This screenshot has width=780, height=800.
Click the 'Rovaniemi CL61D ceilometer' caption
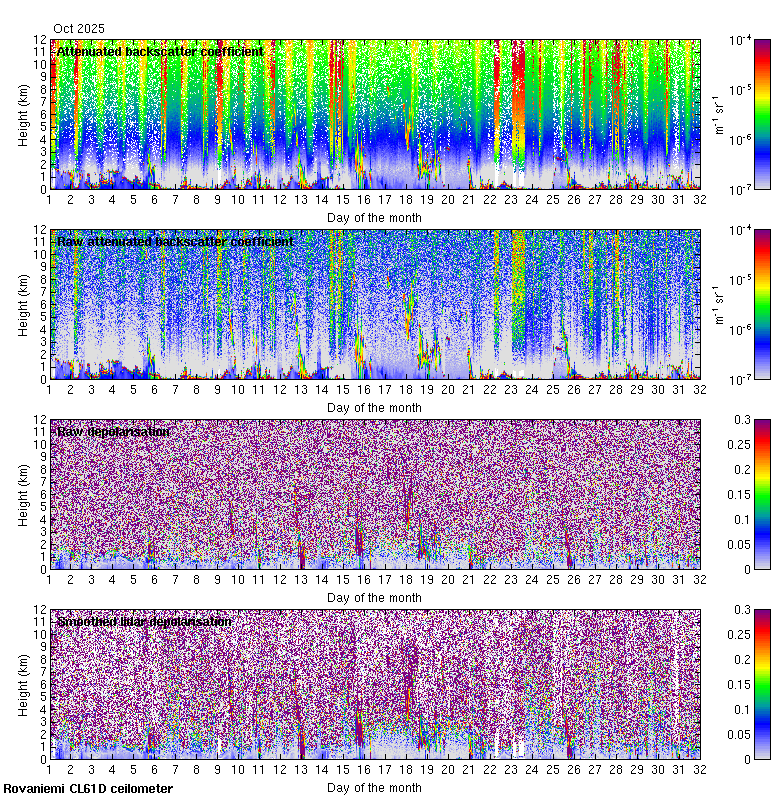pyautogui.click(x=88, y=789)
